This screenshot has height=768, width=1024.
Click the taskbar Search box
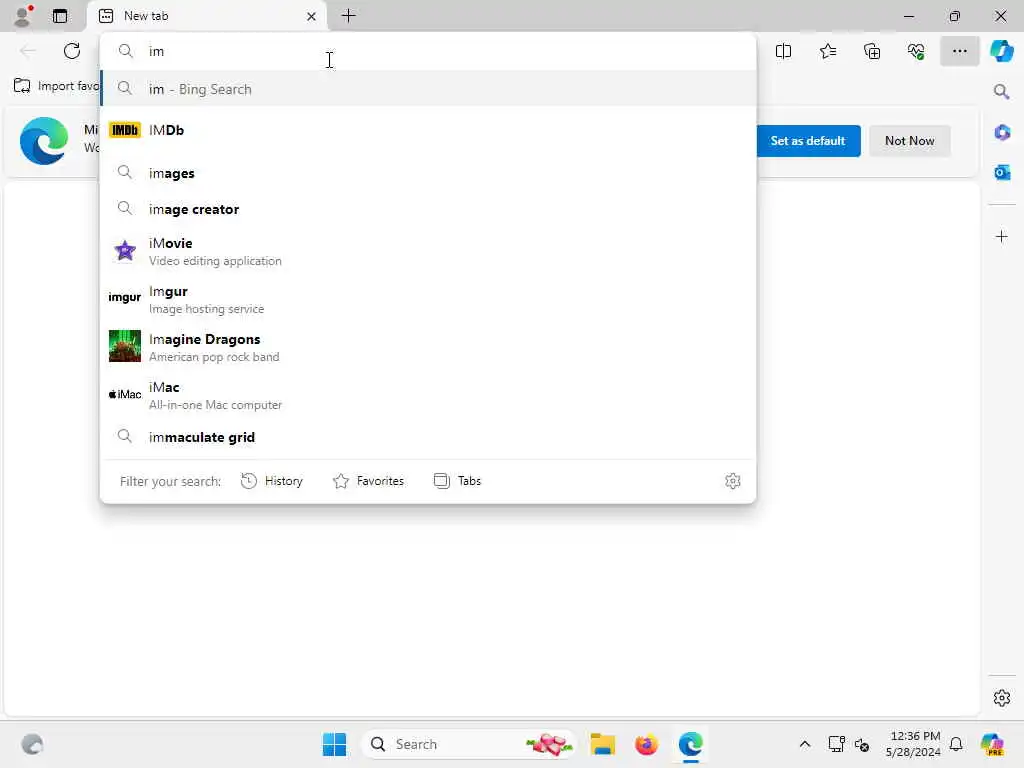click(x=468, y=744)
